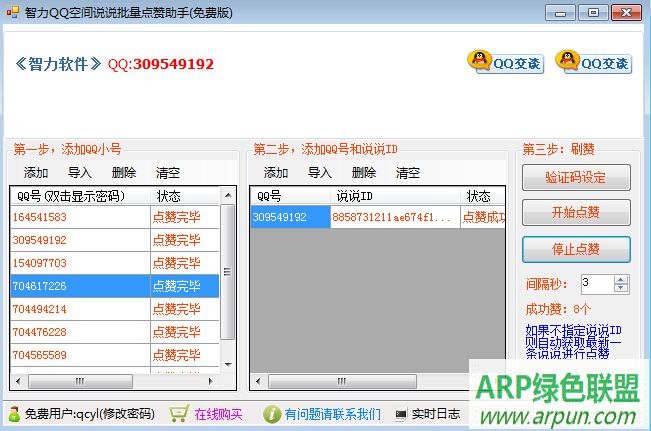Screen dimensions: 651x431
Task: Click 添加 in the QQ小号 panel
Action: 36,173
